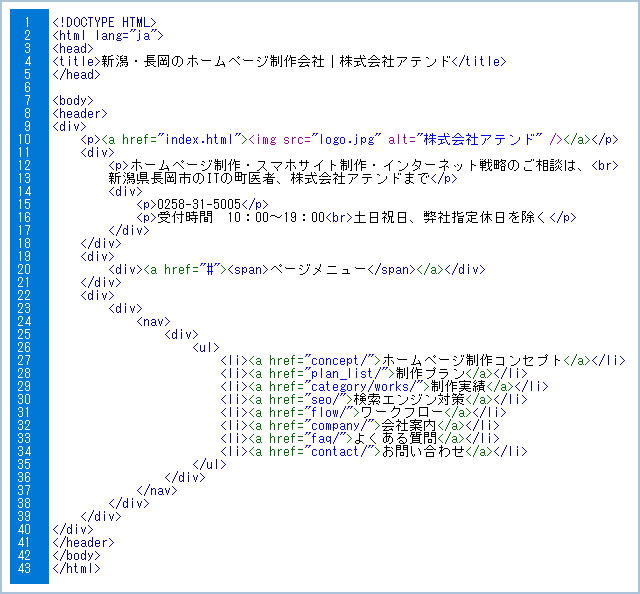Image resolution: width=640 pixels, height=594 pixels.
Task: Click line number 4 in the gutter
Action: click(27, 61)
